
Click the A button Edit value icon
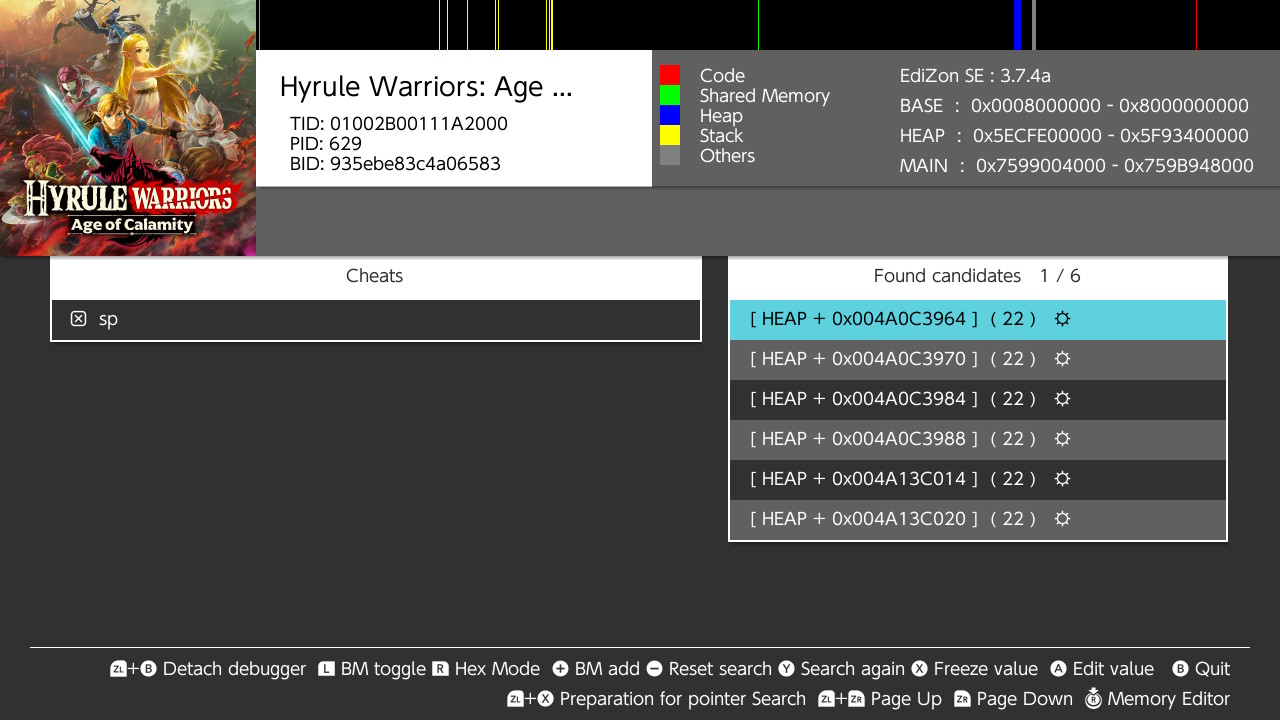(1058, 669)
